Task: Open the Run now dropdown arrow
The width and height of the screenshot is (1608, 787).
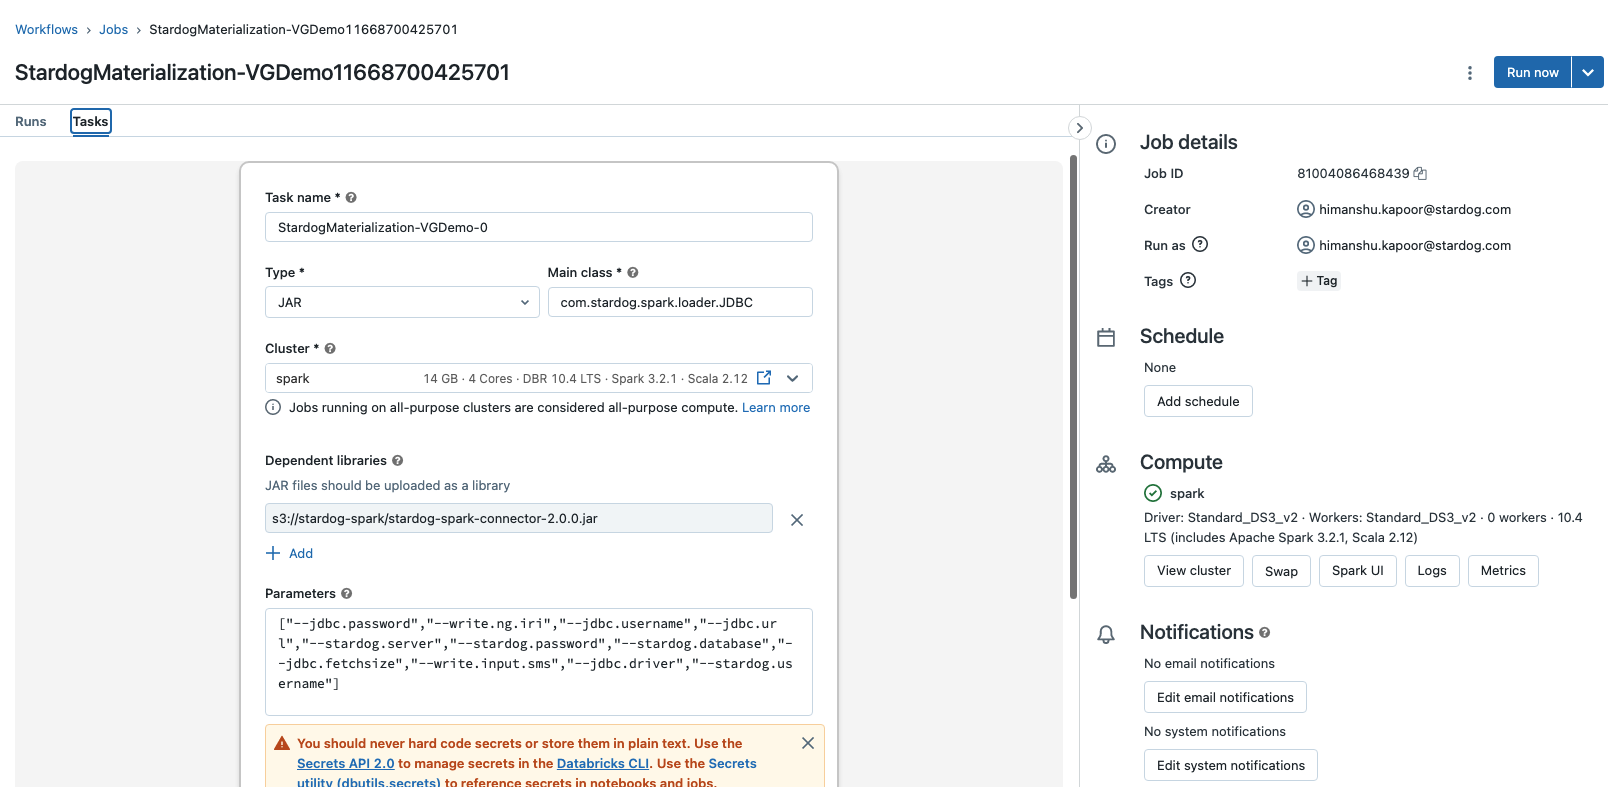Action: point(1588,72)
